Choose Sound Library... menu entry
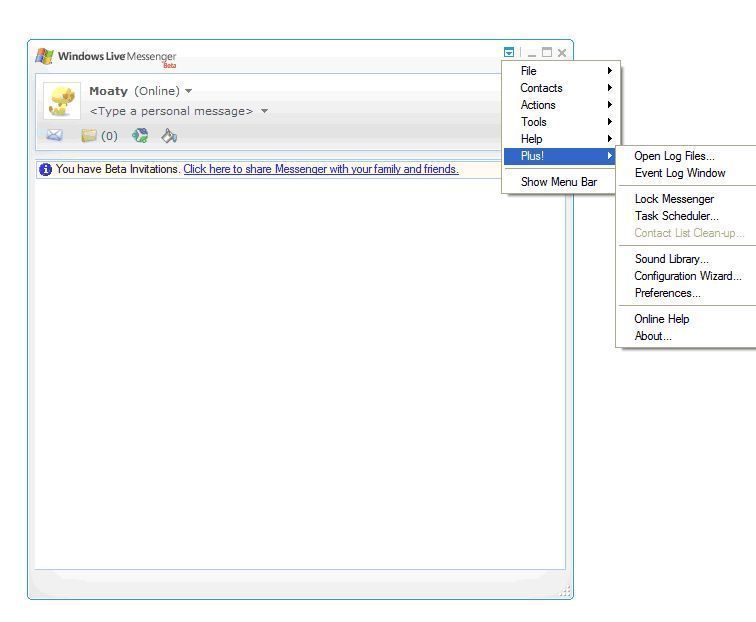Screen dimensions: 756x622 (x=671, y=259)
